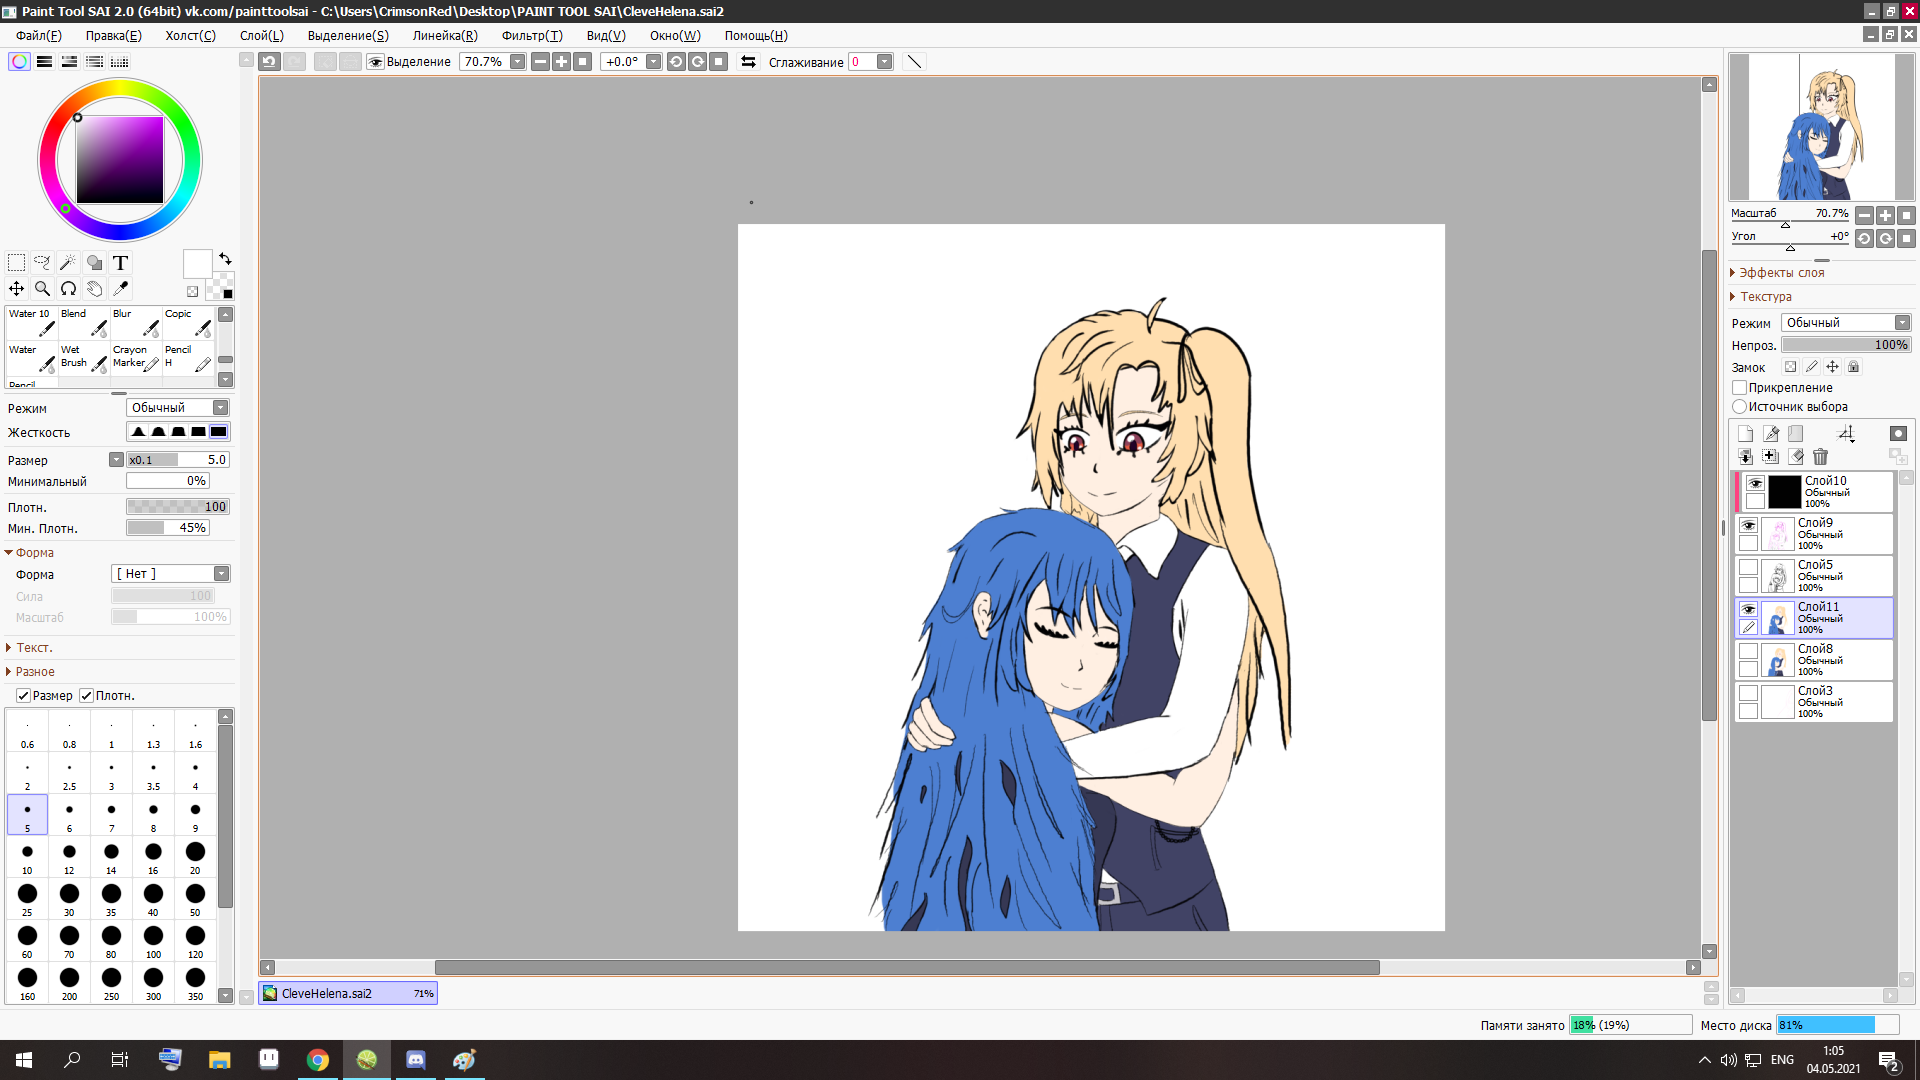Open the brush Форма dropdown
The height and width of the screenshot is (1080, 1920).
170,574
